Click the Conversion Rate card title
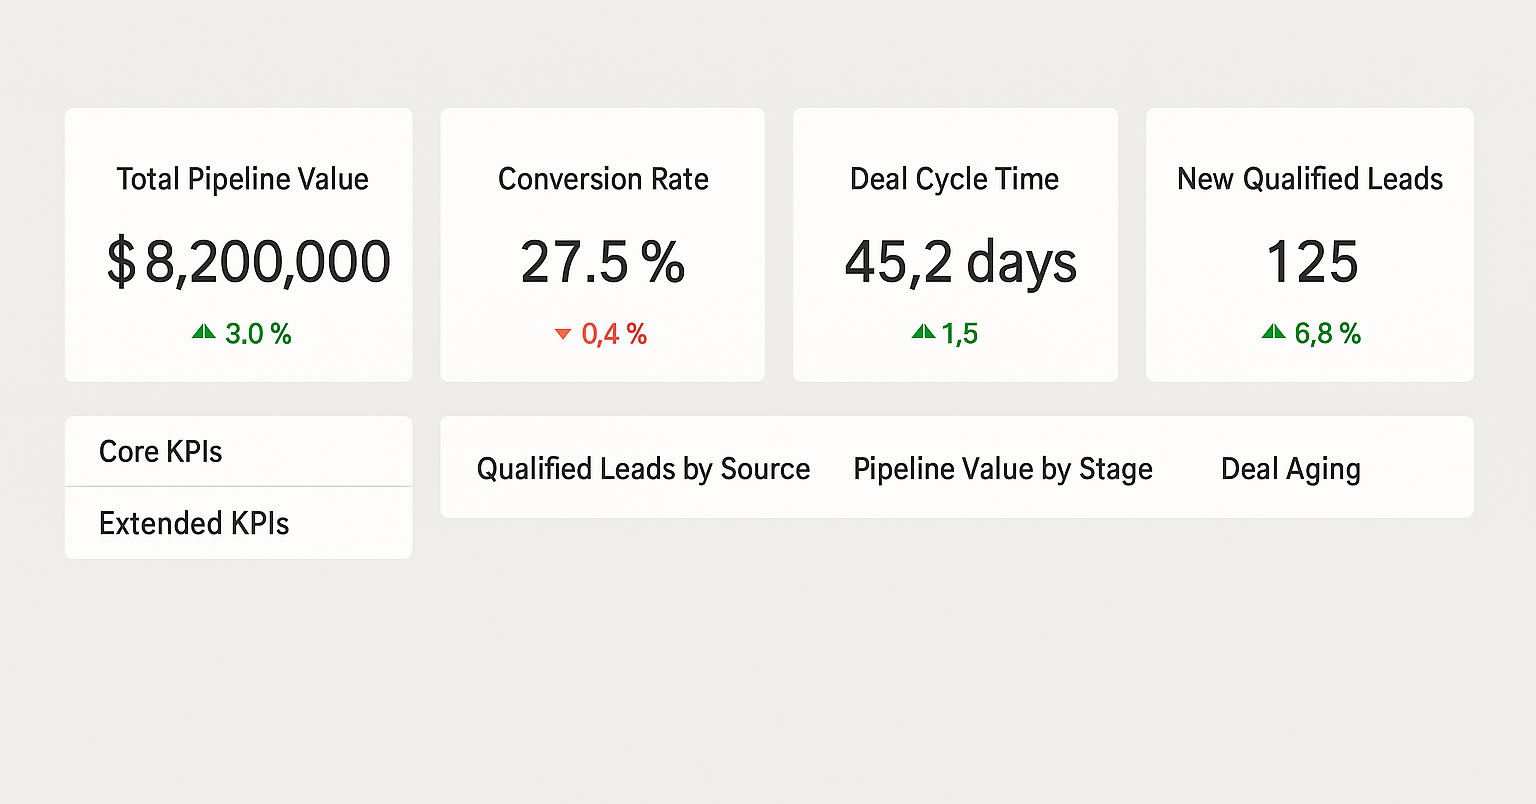This screenshot has width=1536, height=804. (603, 179)
